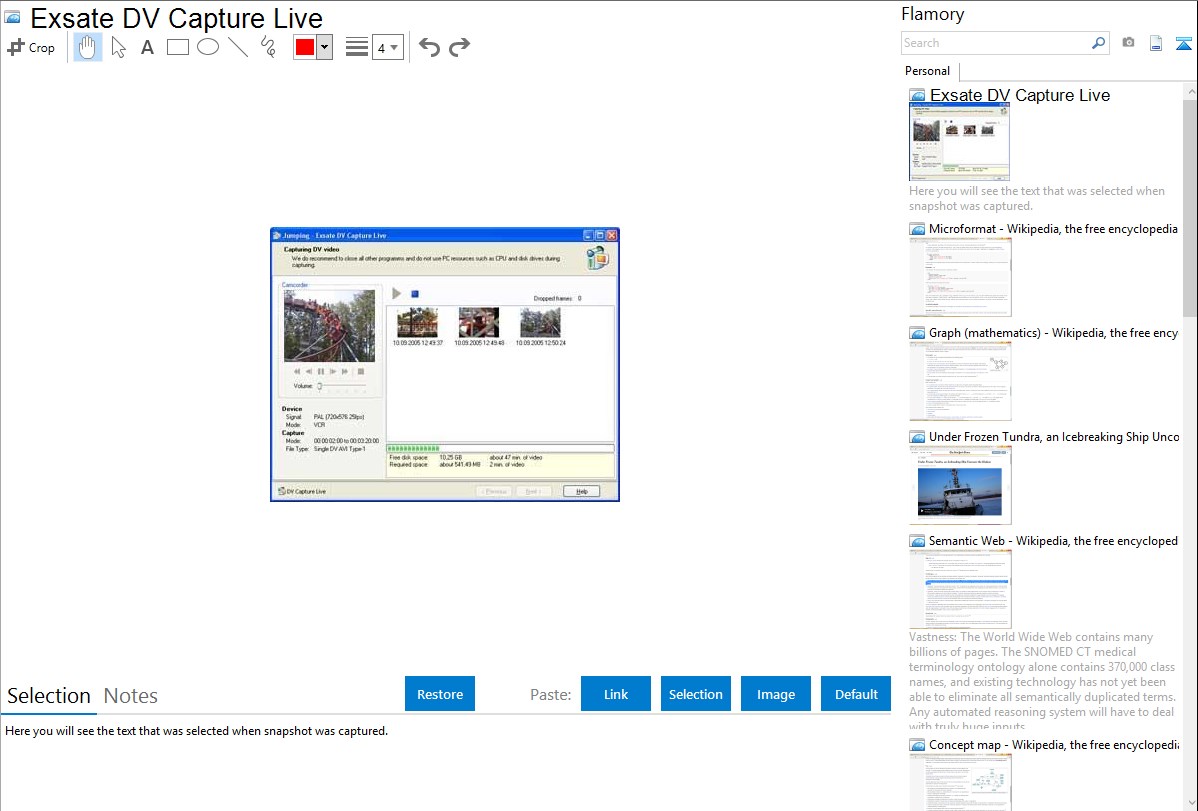This screenshot has width=1198, height=811.
Task: Redo the last undone edit
Action: pos(459,47)
